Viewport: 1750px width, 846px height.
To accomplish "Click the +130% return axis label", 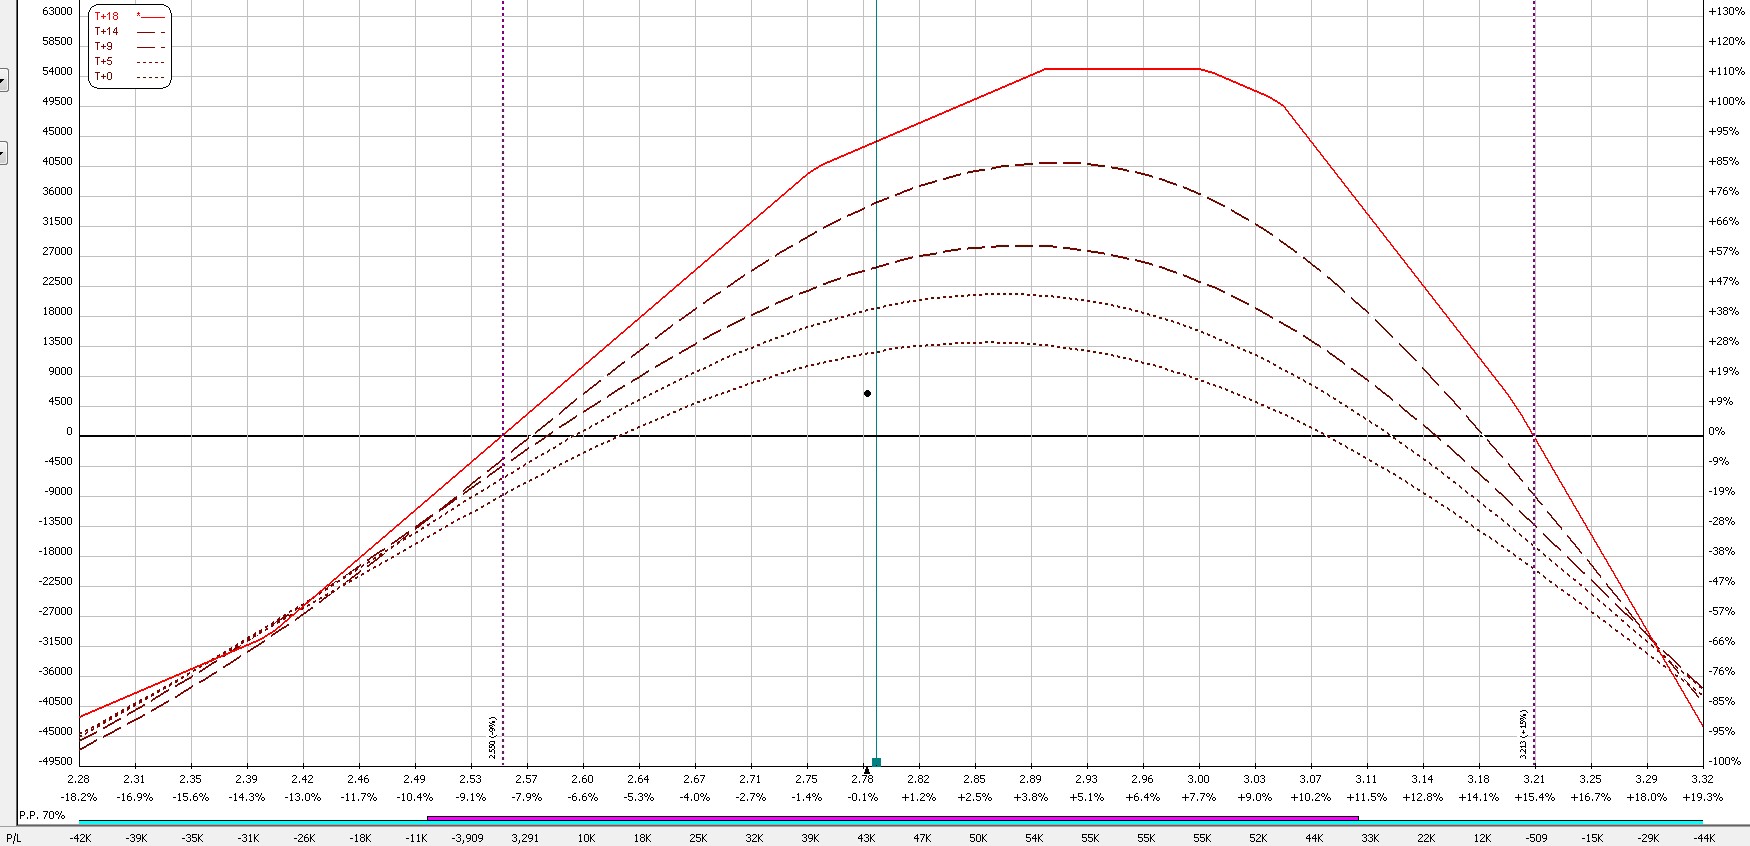I will click(1727, 12).
